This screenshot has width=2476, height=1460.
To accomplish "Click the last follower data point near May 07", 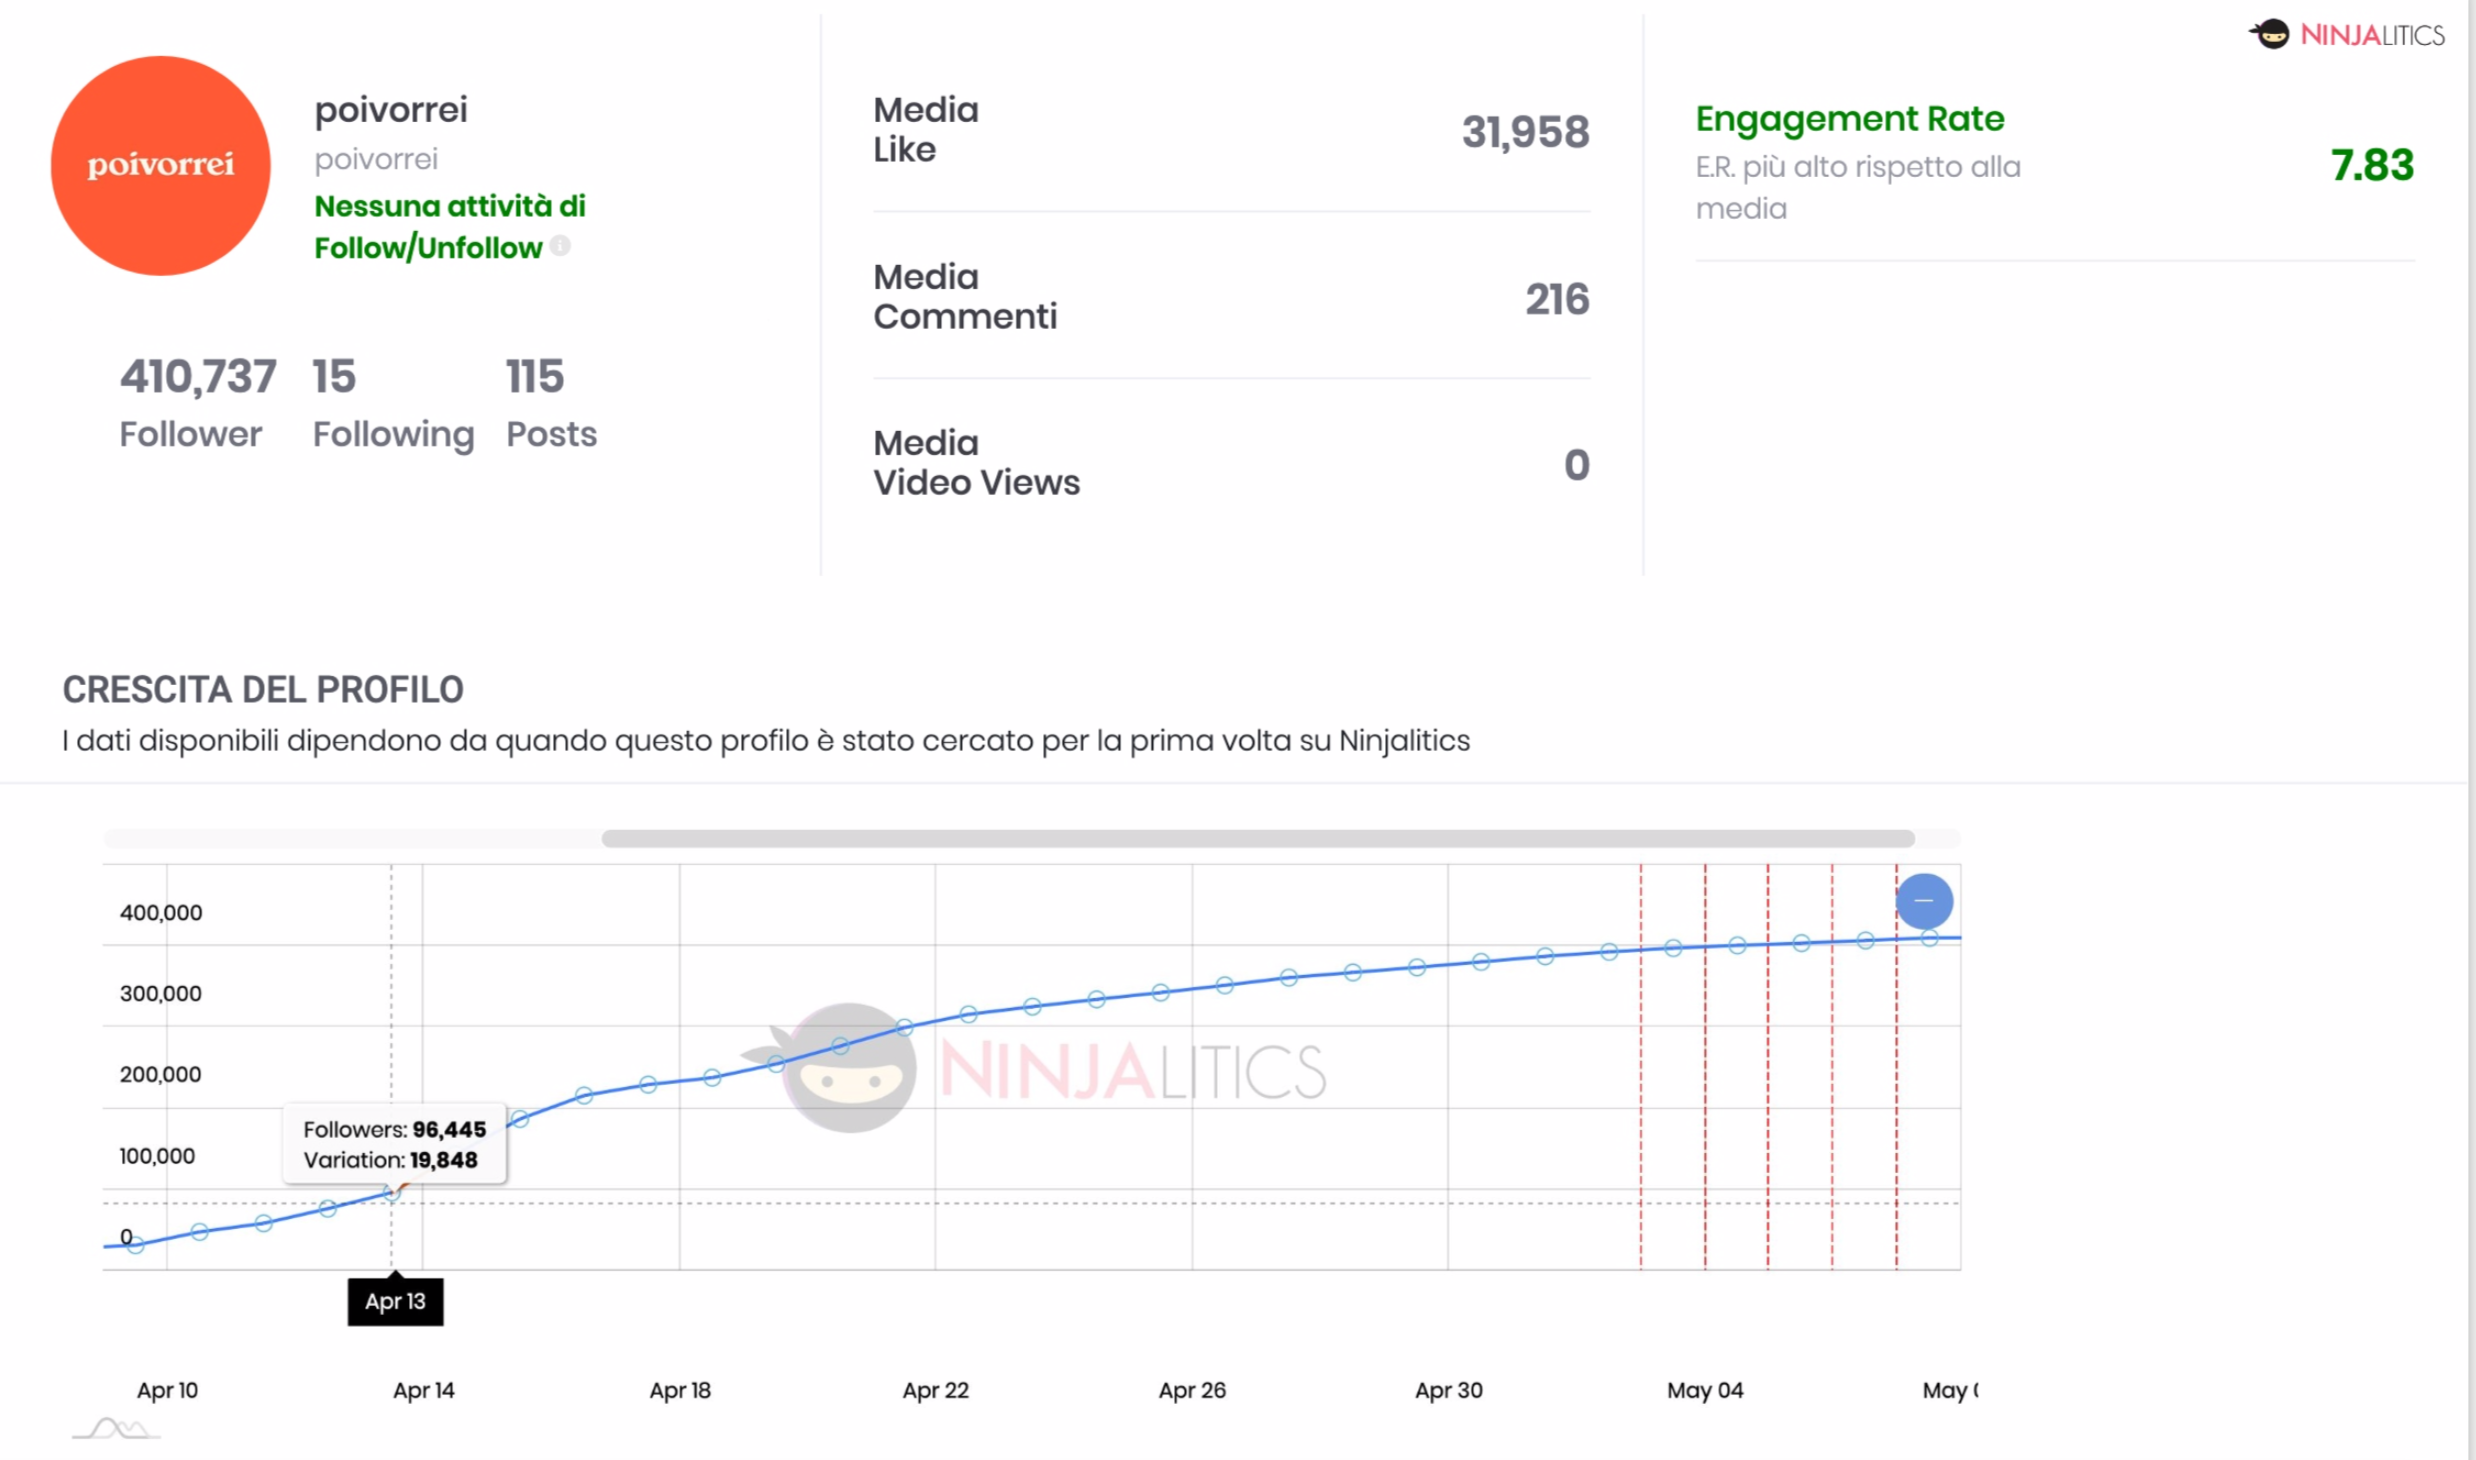I will click(x=1930, y=938).
